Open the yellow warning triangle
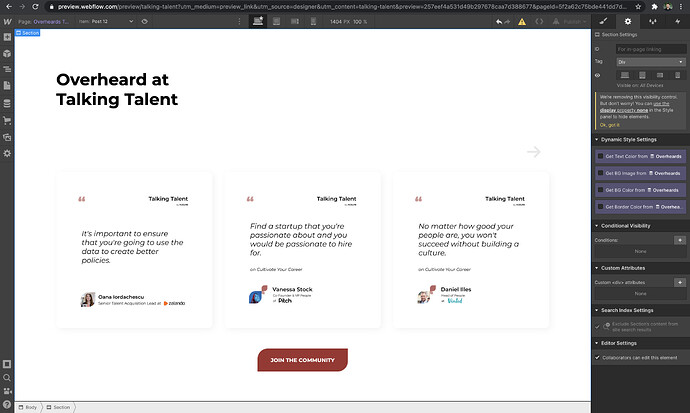690x413 pixels. 522,22
